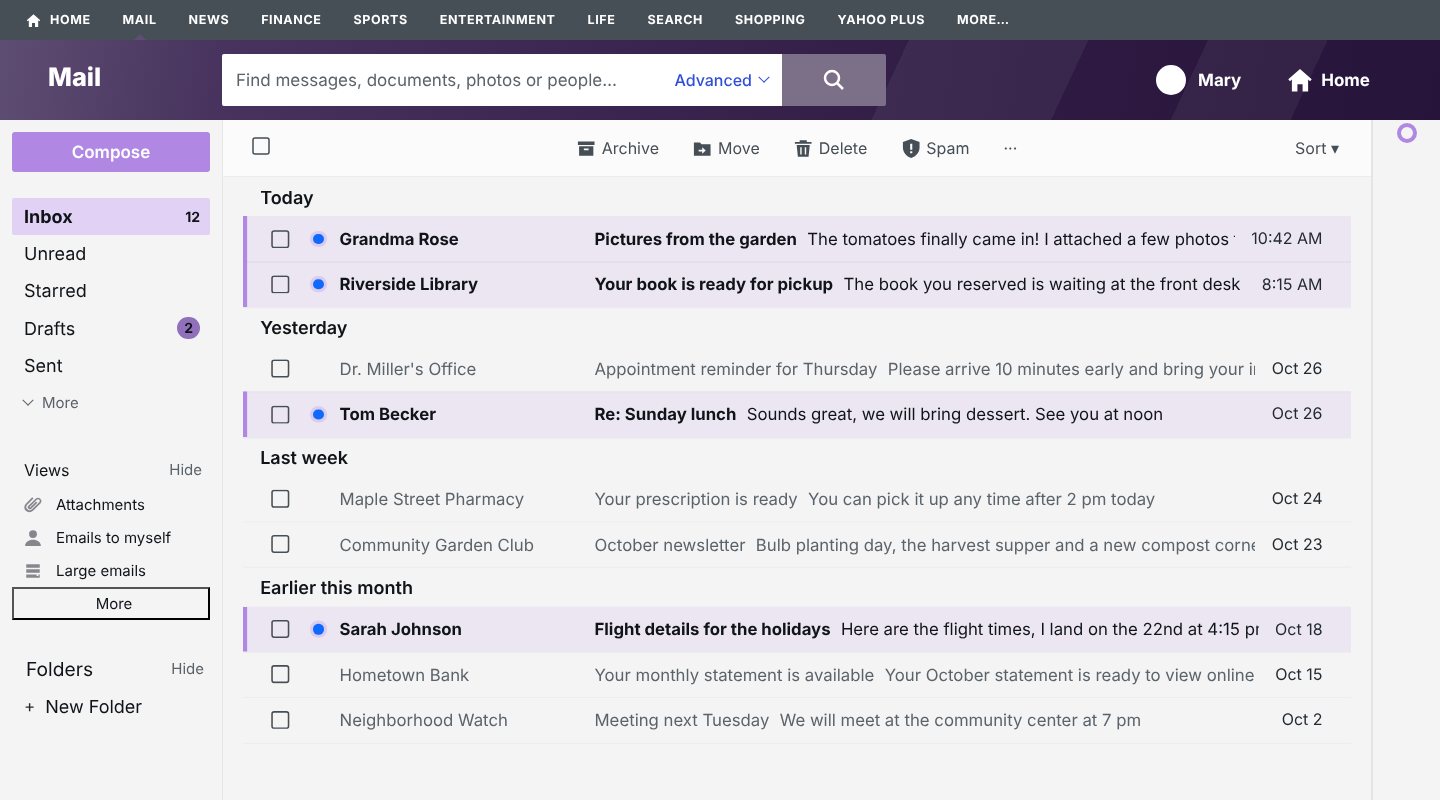Open MORE... in the top navigation

[982, 20]
